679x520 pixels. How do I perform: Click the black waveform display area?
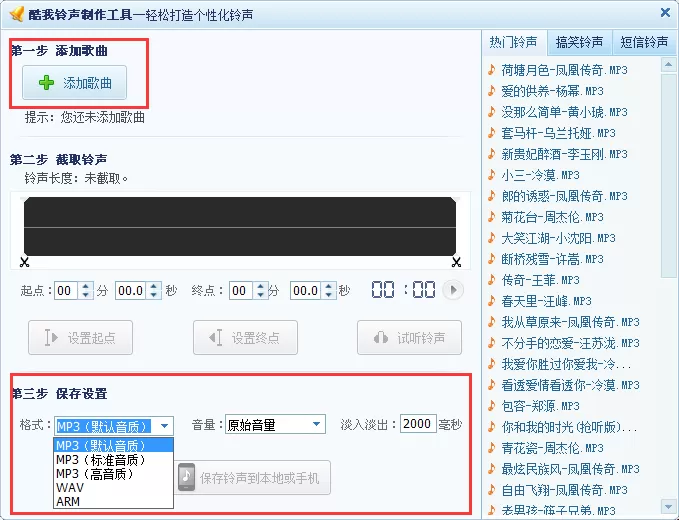[x=240, y=226]
